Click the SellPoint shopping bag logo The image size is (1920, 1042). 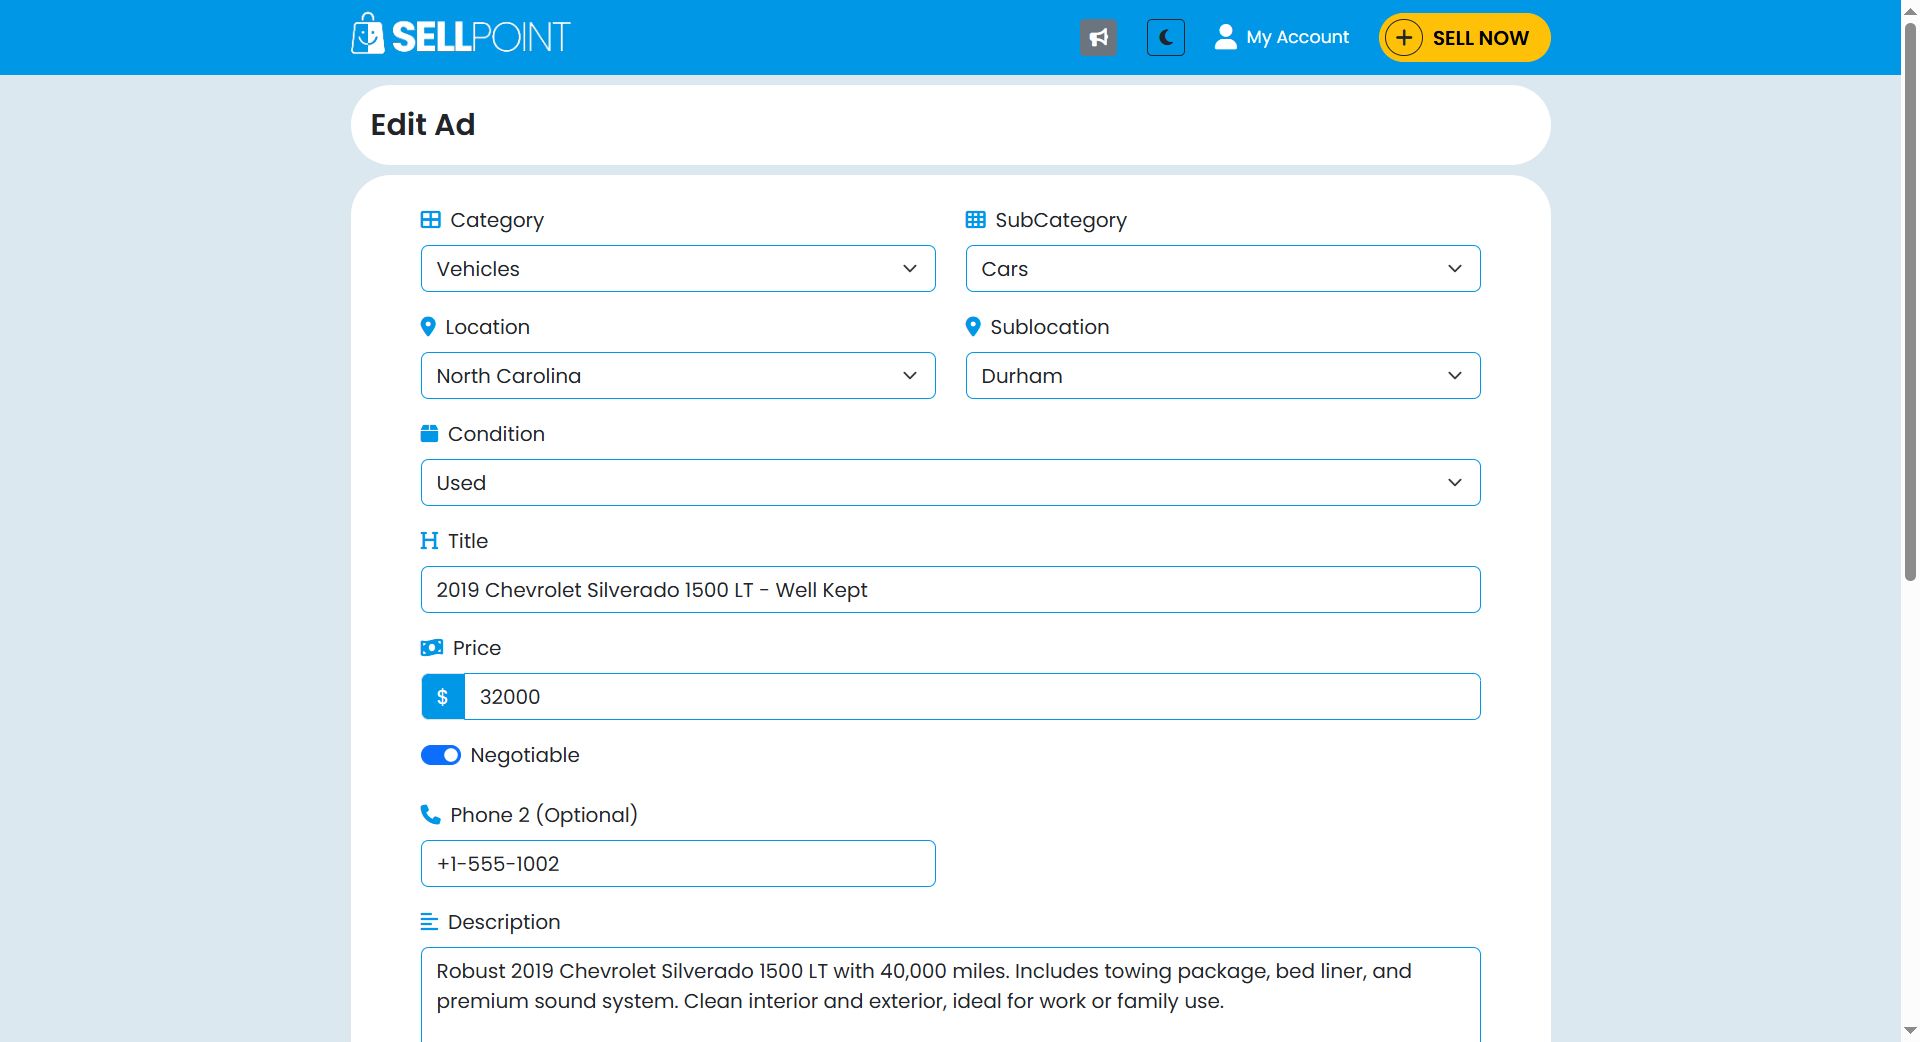coord(367,35)
